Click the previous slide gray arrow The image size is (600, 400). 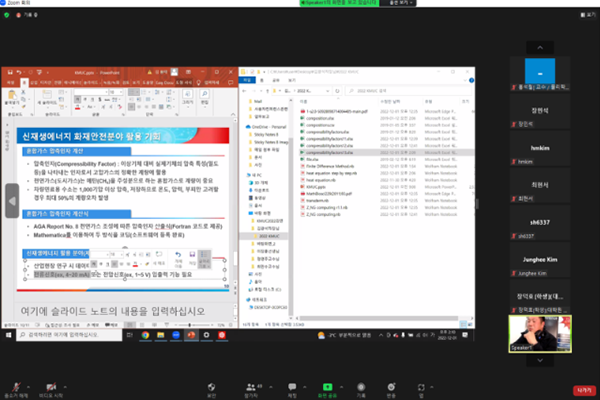12,201
